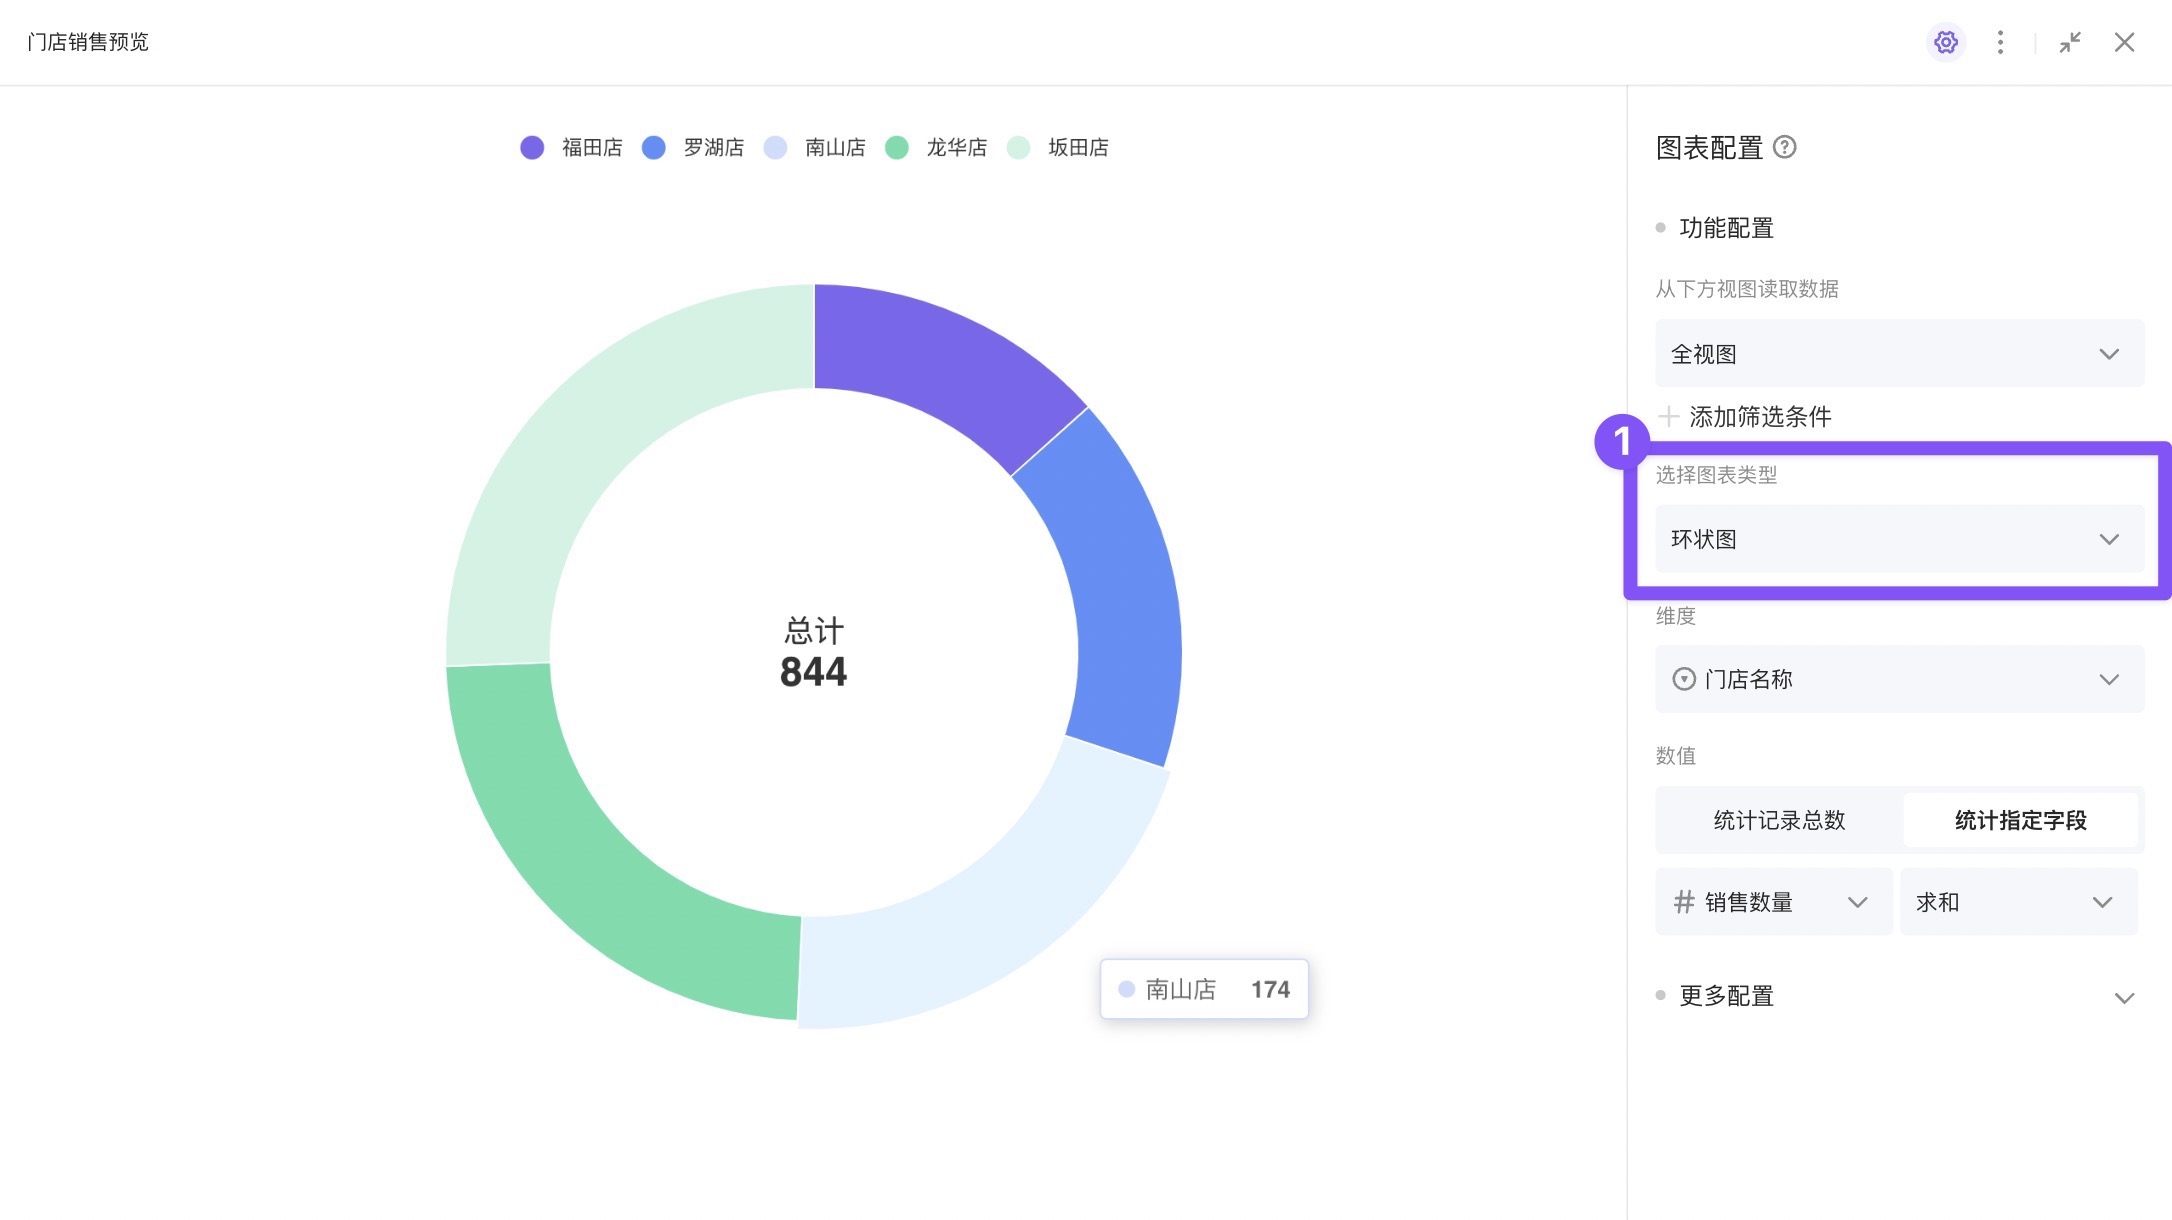Image resolution: width=2172 pixels, height=1220 pixels.
Task: Open the 求和 aggregation dropdown
Action: point(2018,902)
